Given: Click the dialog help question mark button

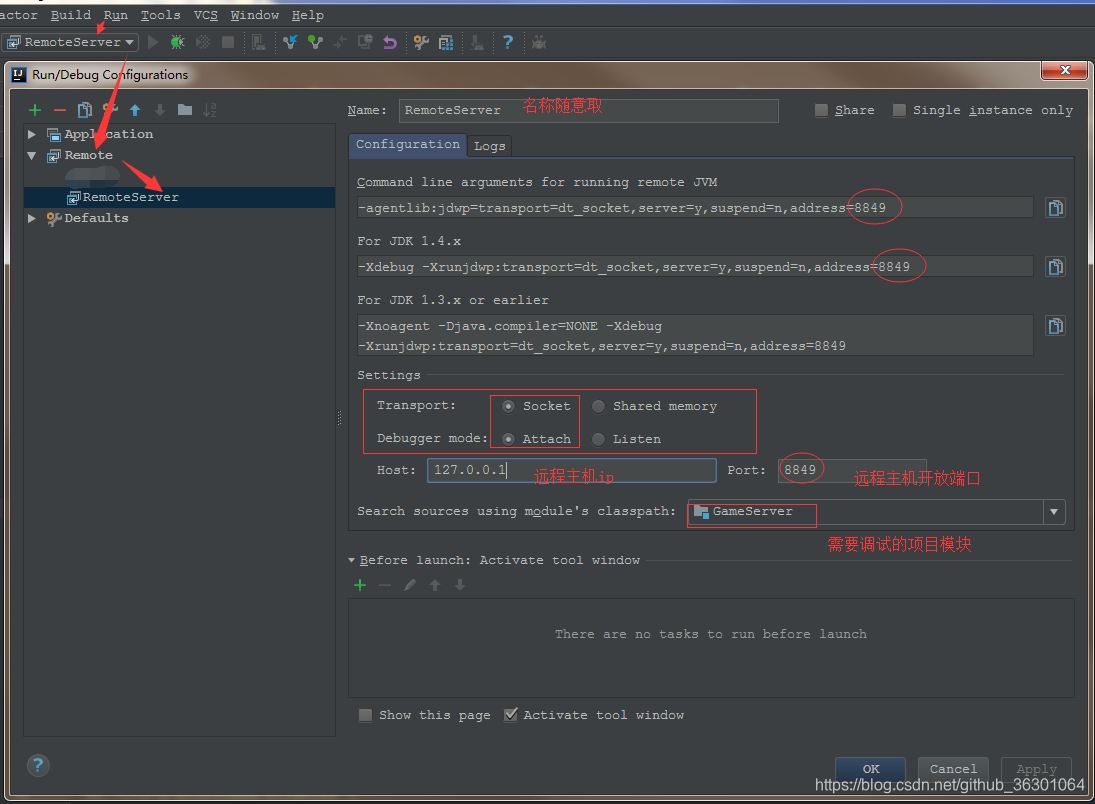Looking at the screenshot, I should pos(38,766).
